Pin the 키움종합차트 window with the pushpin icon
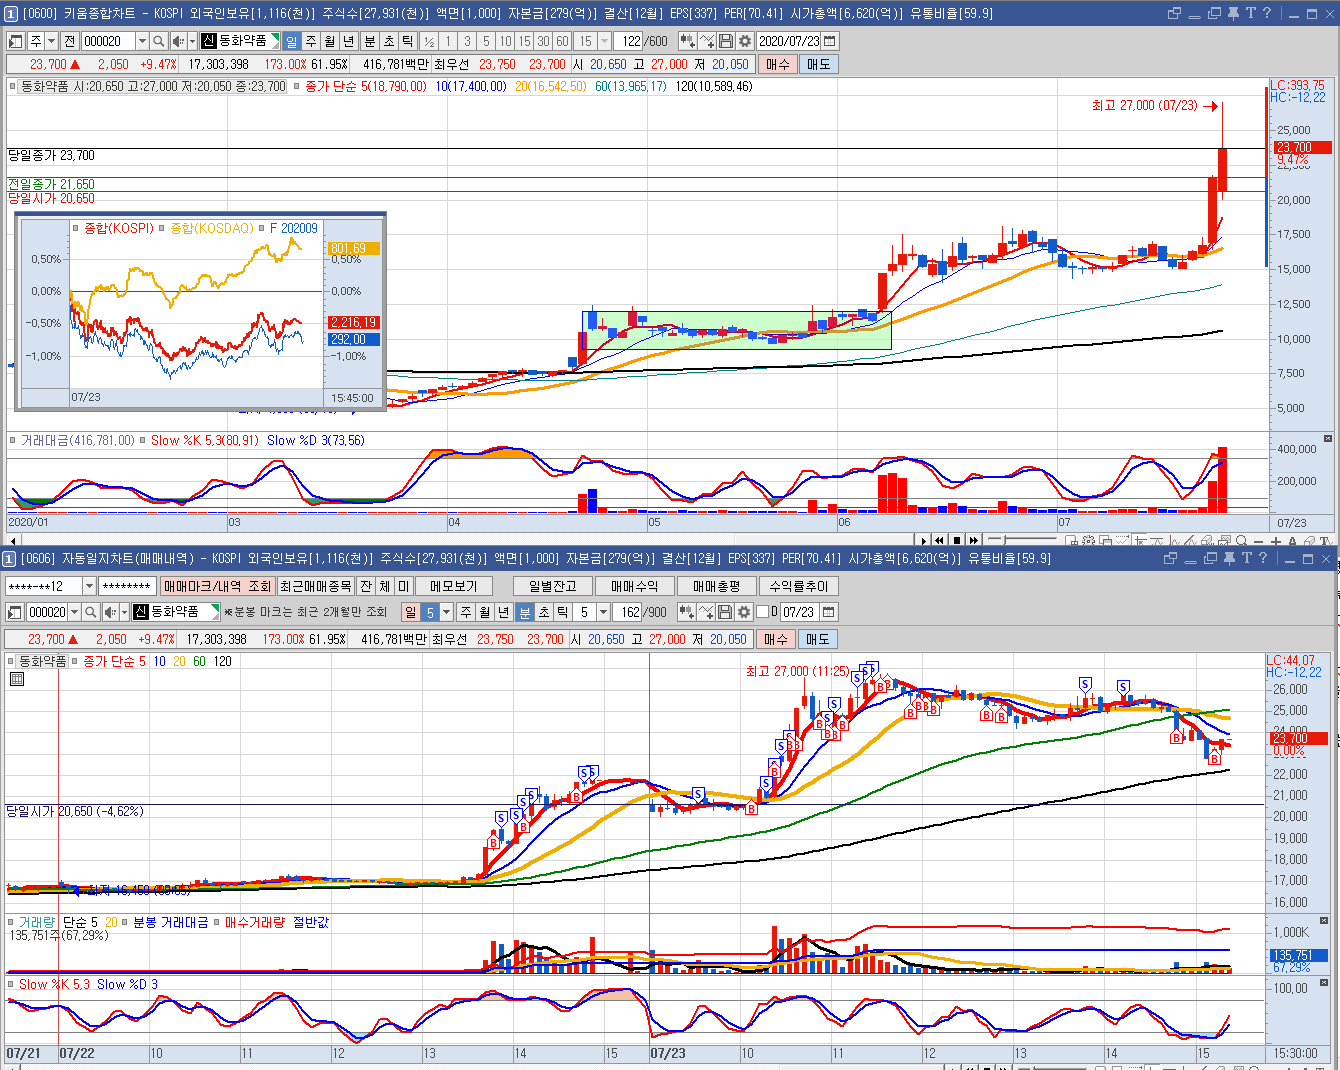The width and height of the screenshot is (1340, 1070). [1233, 13]
